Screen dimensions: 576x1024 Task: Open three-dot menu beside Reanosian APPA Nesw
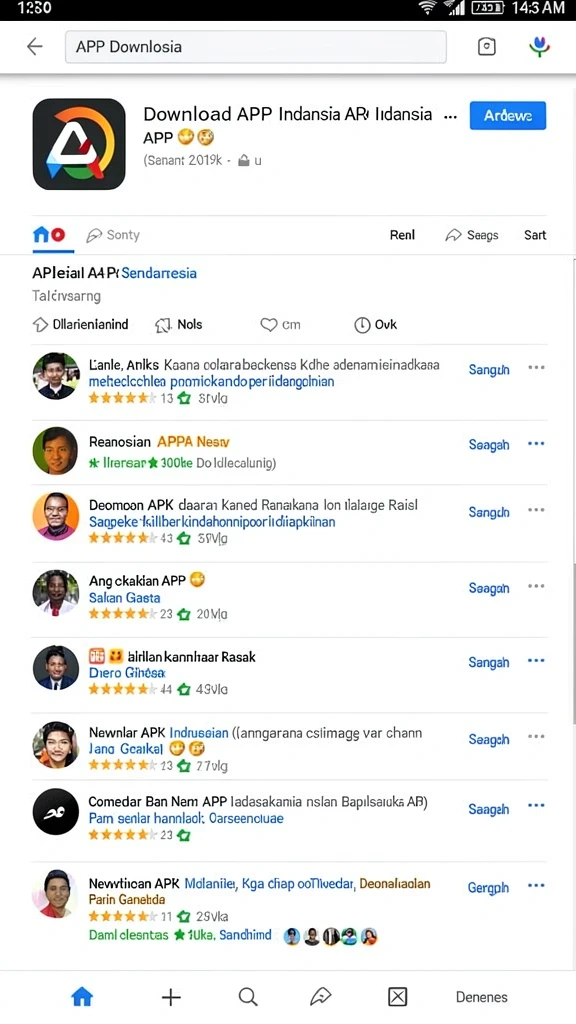pos(536,444)
